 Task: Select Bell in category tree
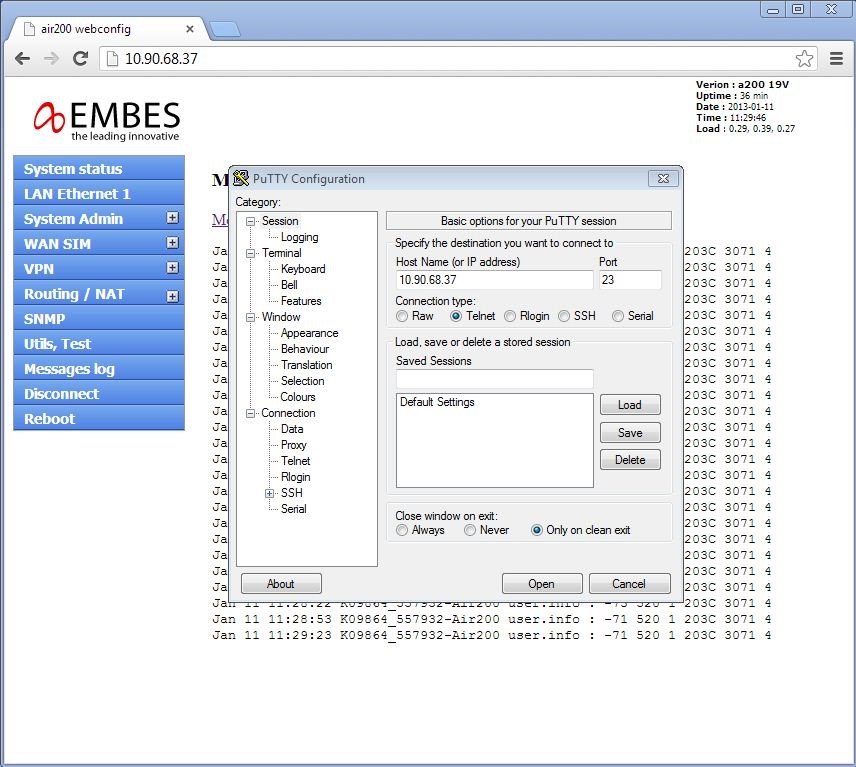pyautogui.click(x=289, y=284)
